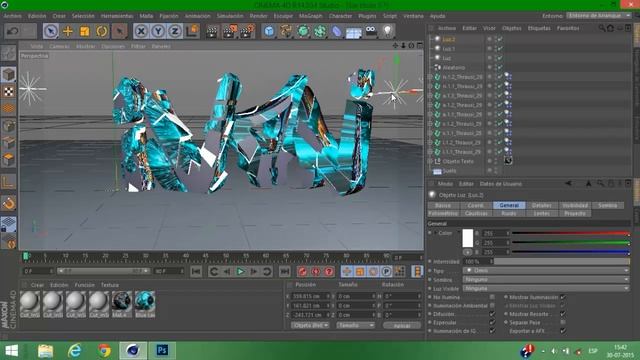Play the animation forward
Screen dimensions: 640x360
click(x=241, y=271)
